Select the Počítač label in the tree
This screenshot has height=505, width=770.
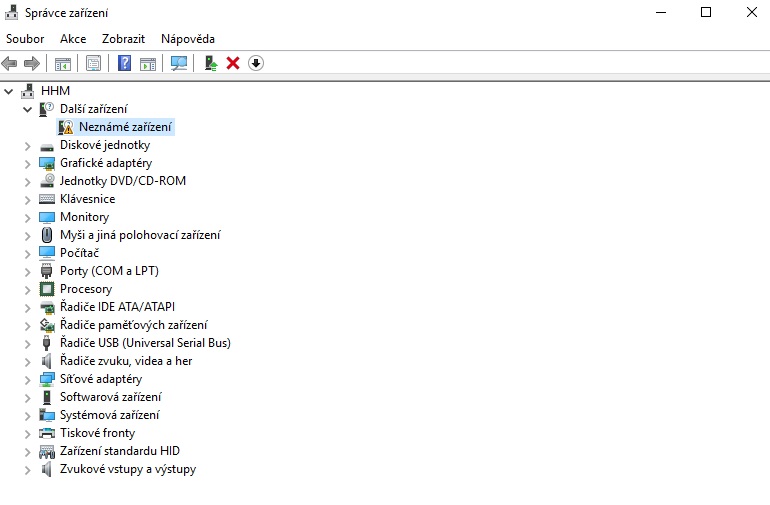80,253
